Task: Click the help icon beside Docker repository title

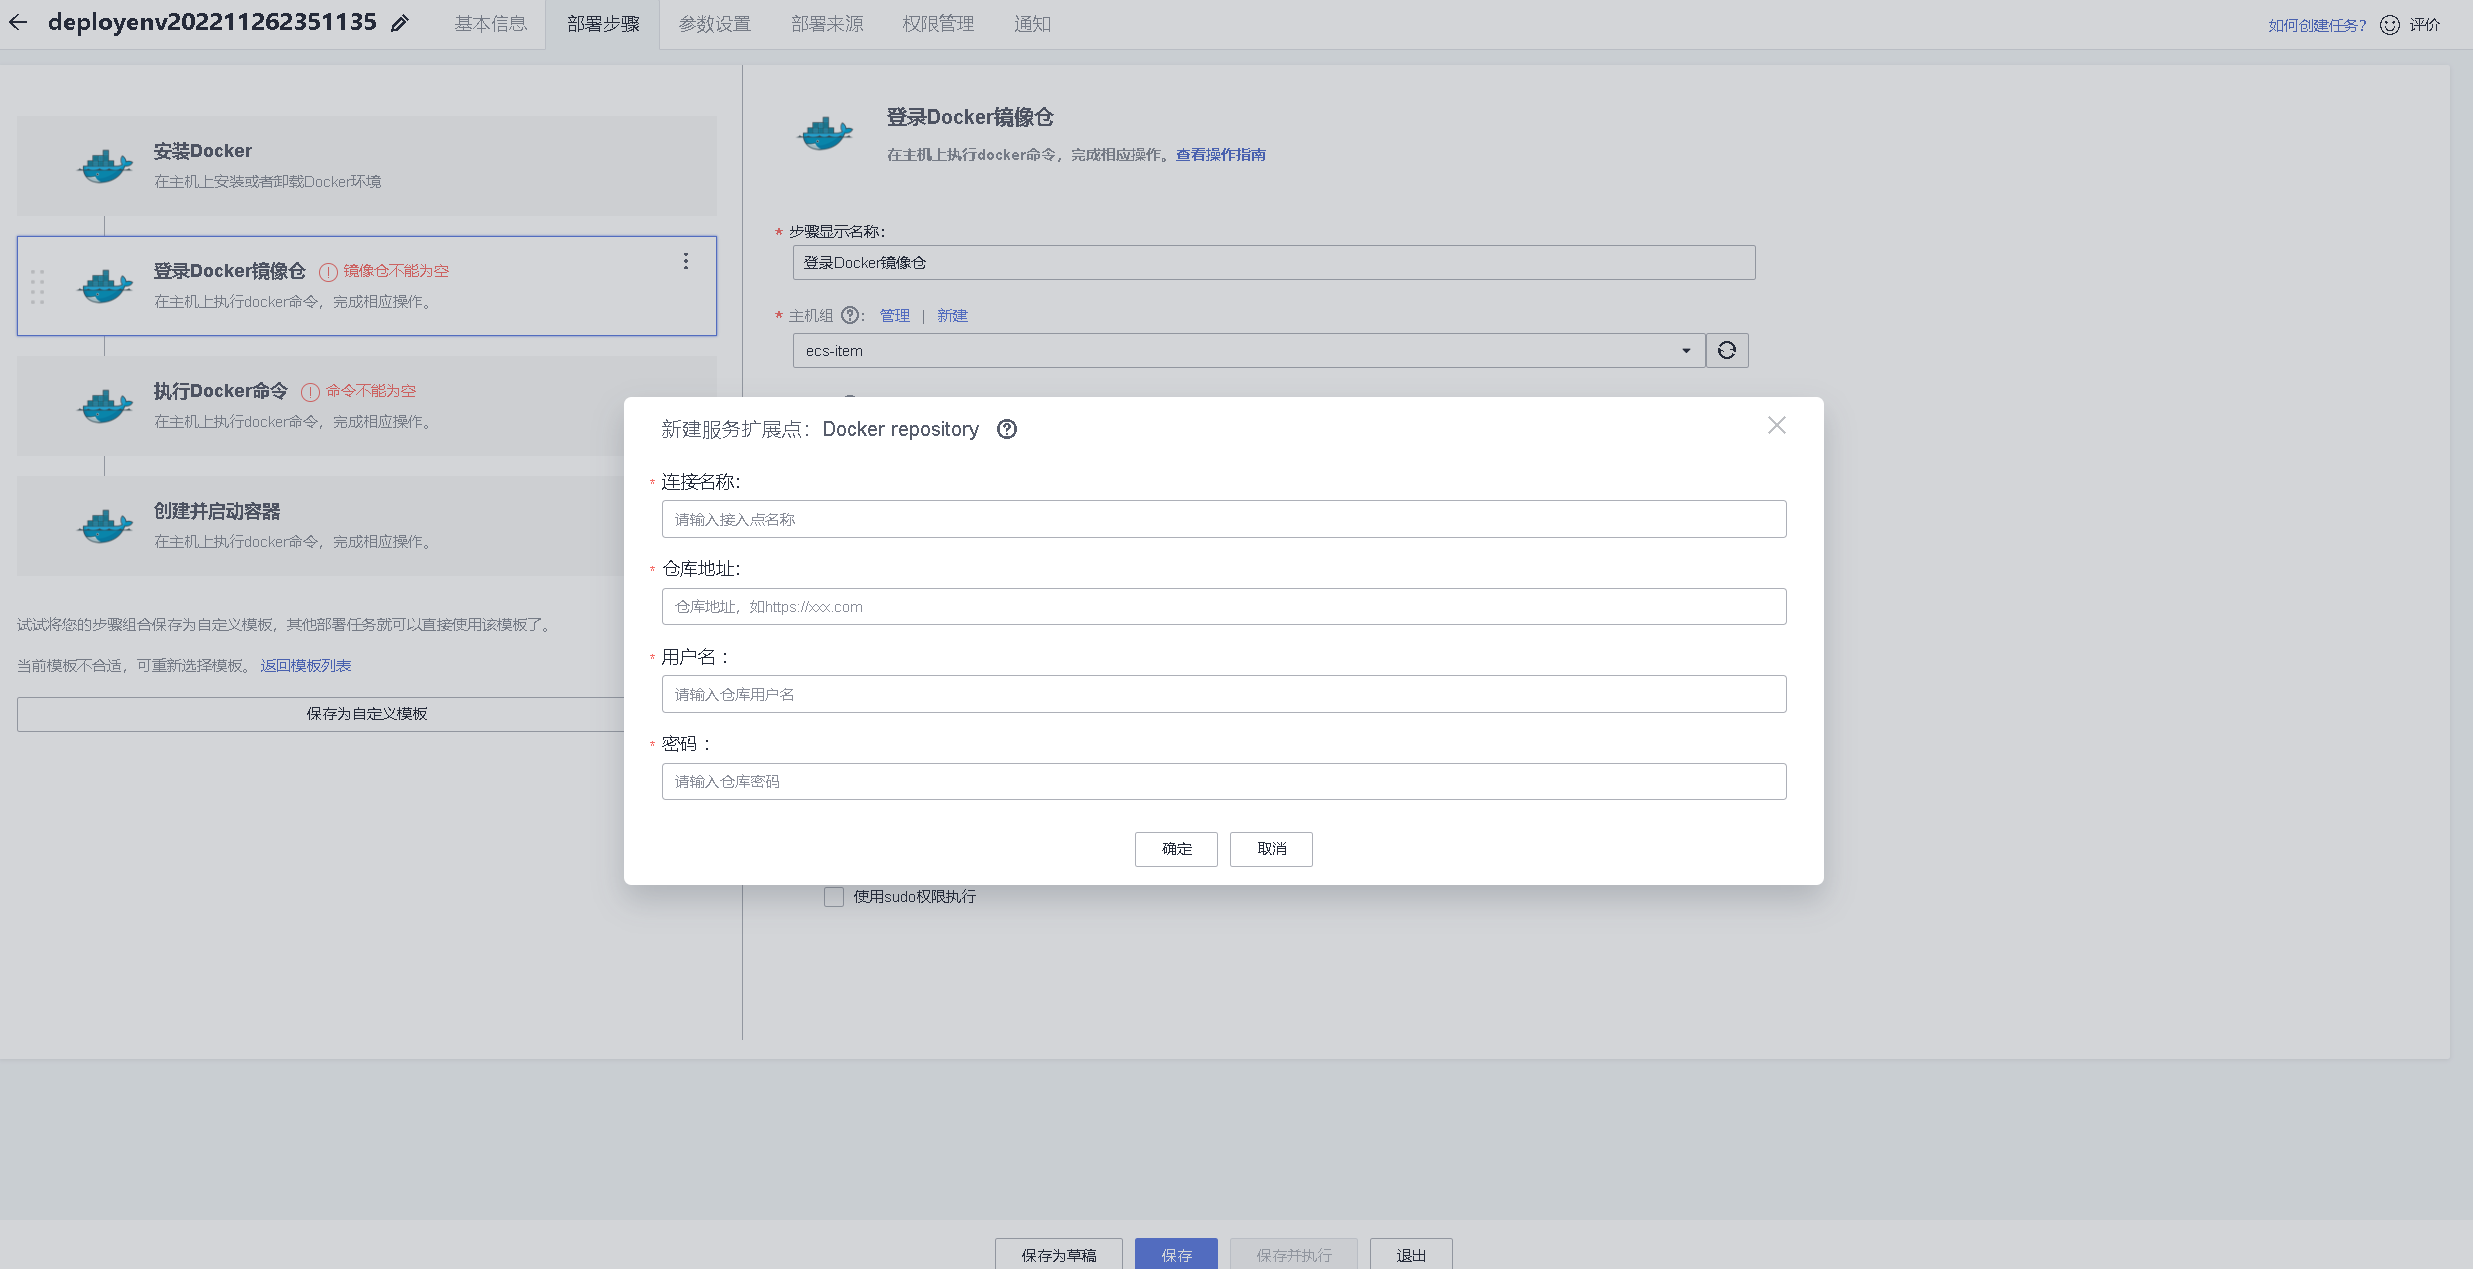Action: (x=1006, y=429)
